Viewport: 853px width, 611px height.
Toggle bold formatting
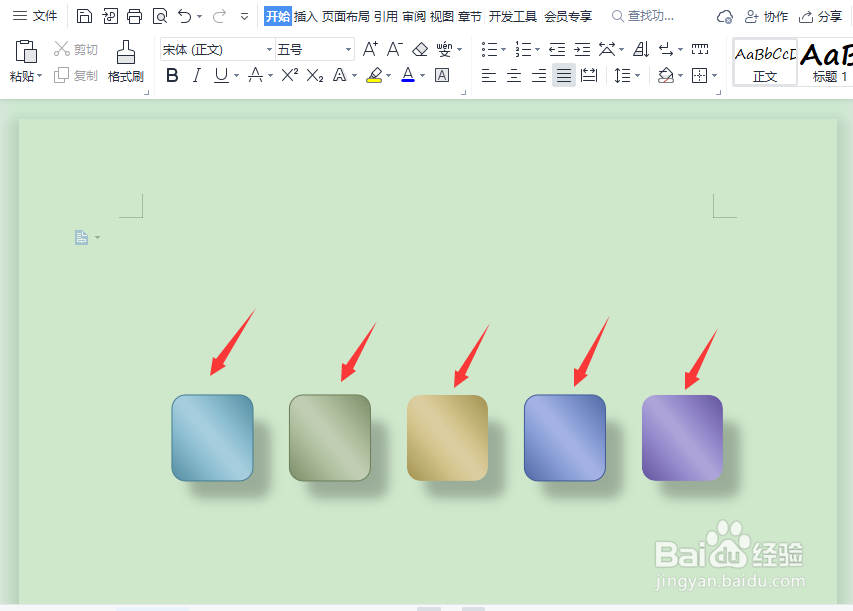pos(172,75)
